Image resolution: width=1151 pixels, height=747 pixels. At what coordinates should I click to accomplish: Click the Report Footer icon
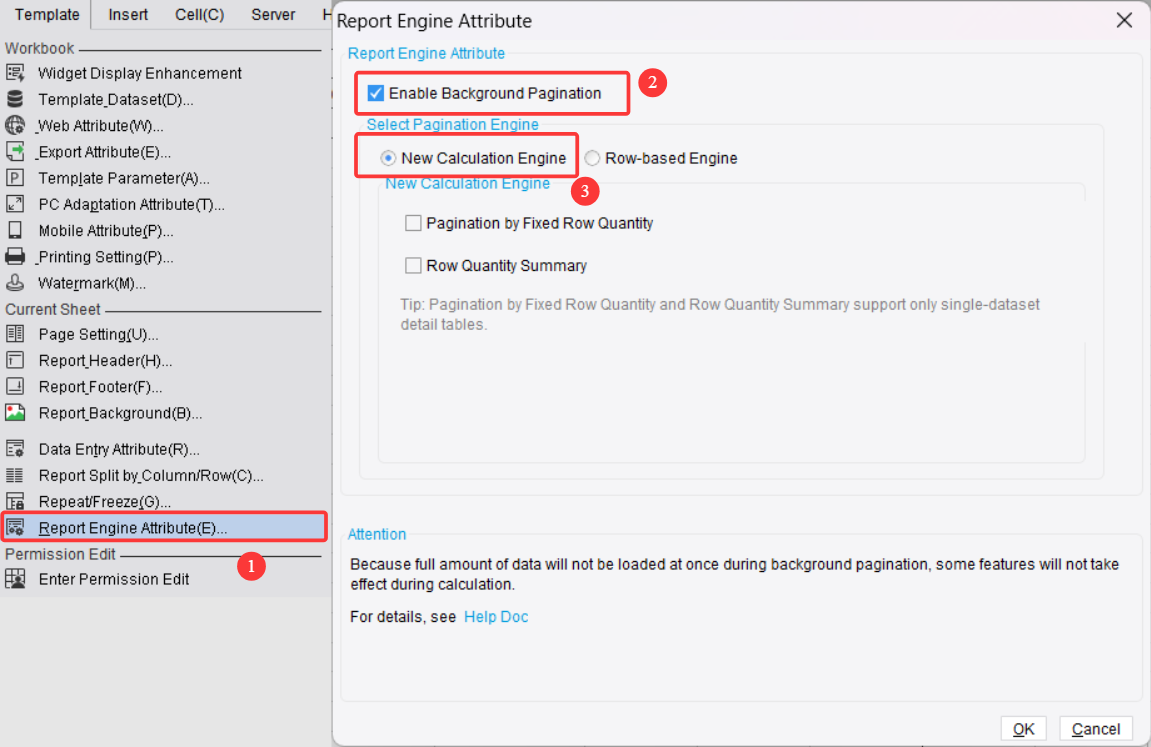point(15,387)
